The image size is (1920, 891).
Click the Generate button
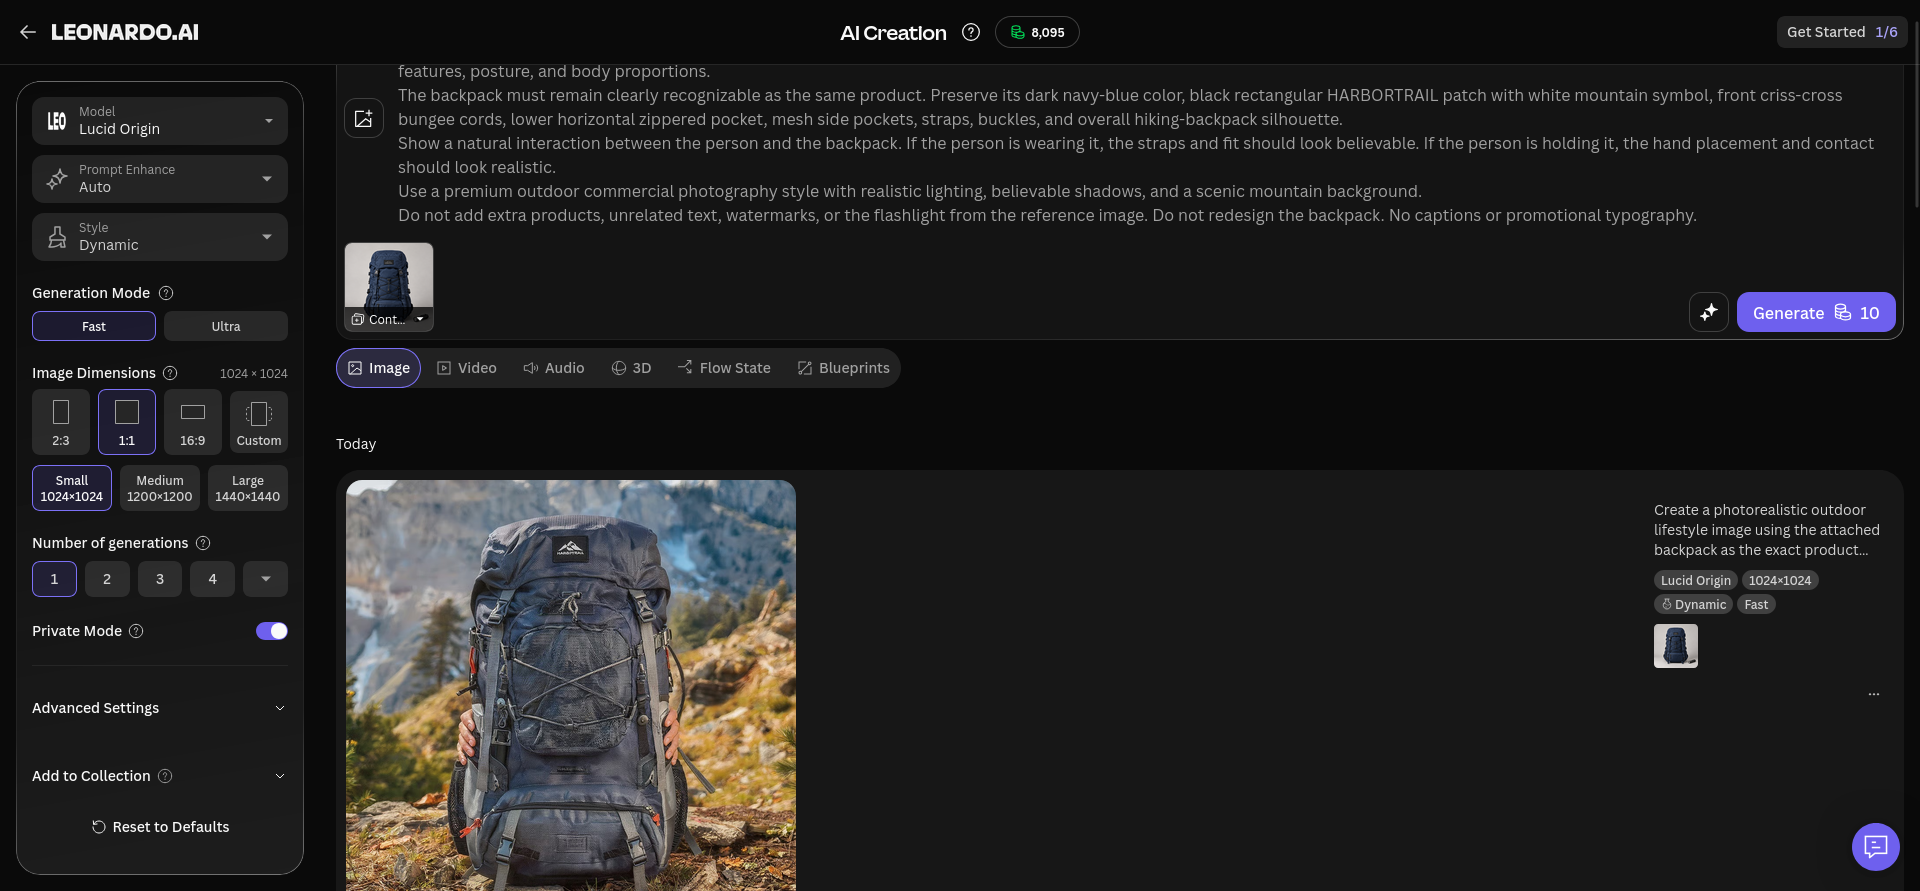[x=1816, y=312]
